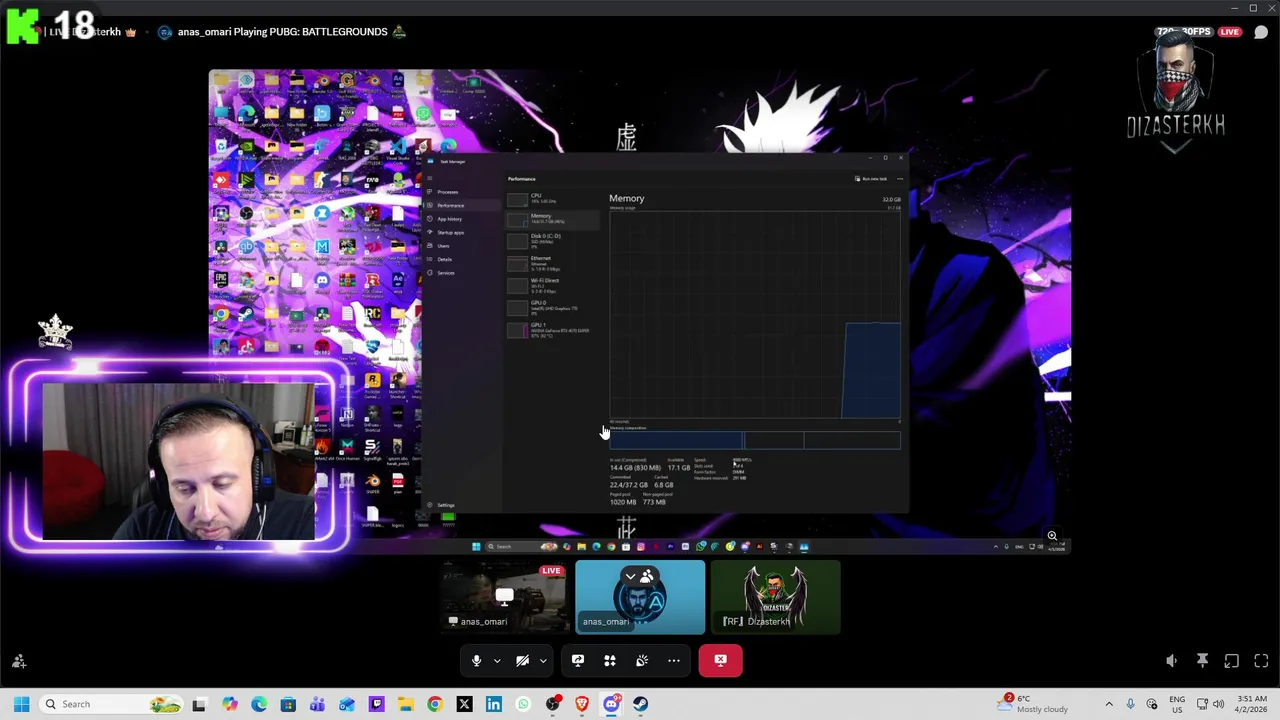Select the Ethernet entry in the performance list
The width and height of the screenshot is (1280, 720).
click(x=552, y=263)
